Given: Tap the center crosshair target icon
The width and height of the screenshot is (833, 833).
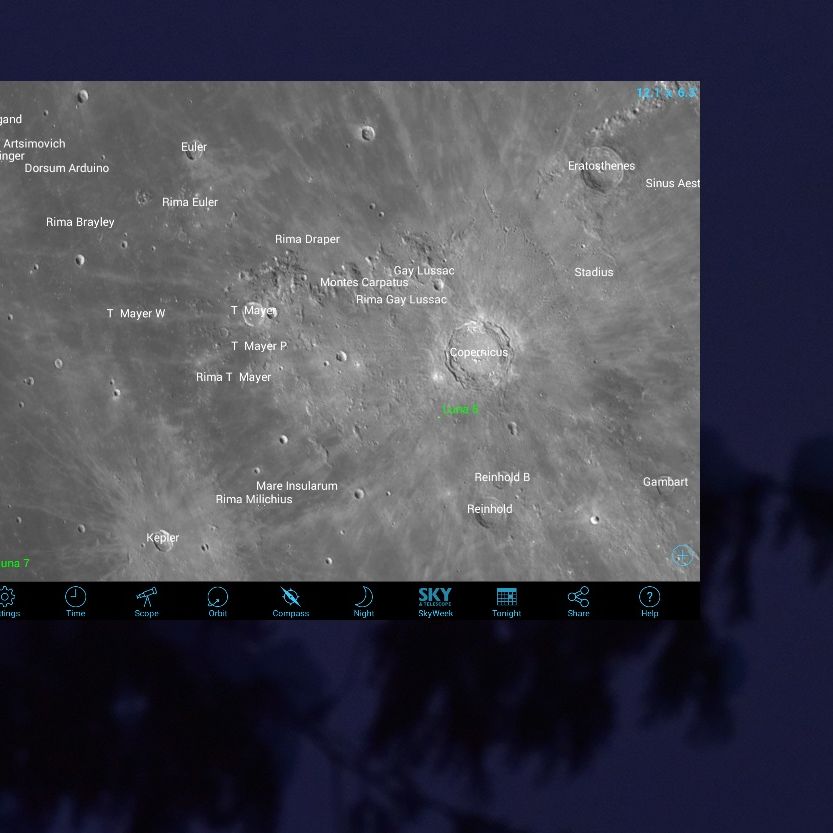Looking at the screenshot, I should point(682,556).
